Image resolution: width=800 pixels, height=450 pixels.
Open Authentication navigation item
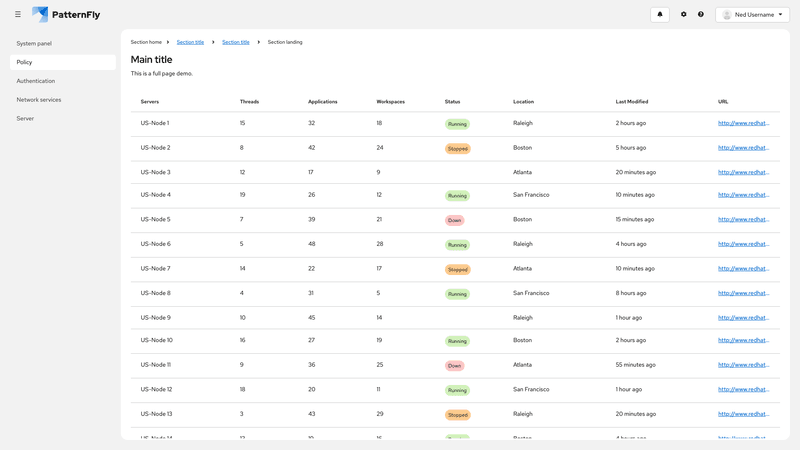tap(36, 81)
